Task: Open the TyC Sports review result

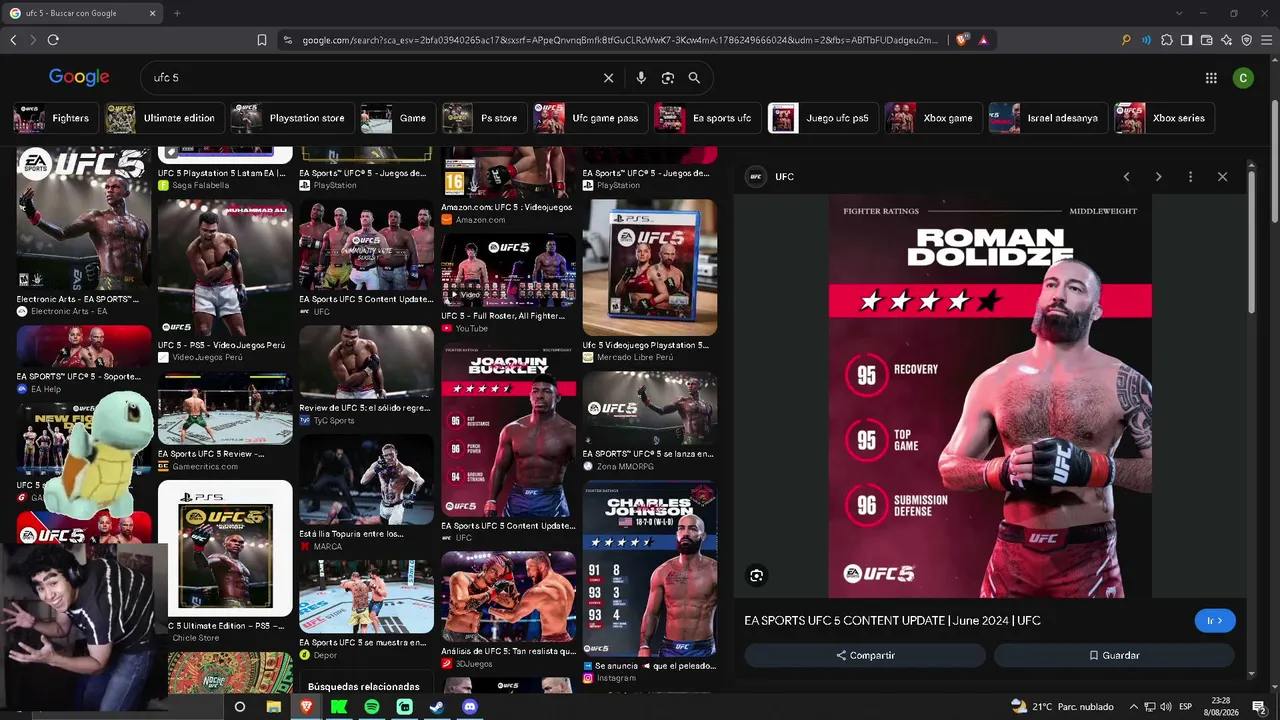Action: tap(366, 361)
